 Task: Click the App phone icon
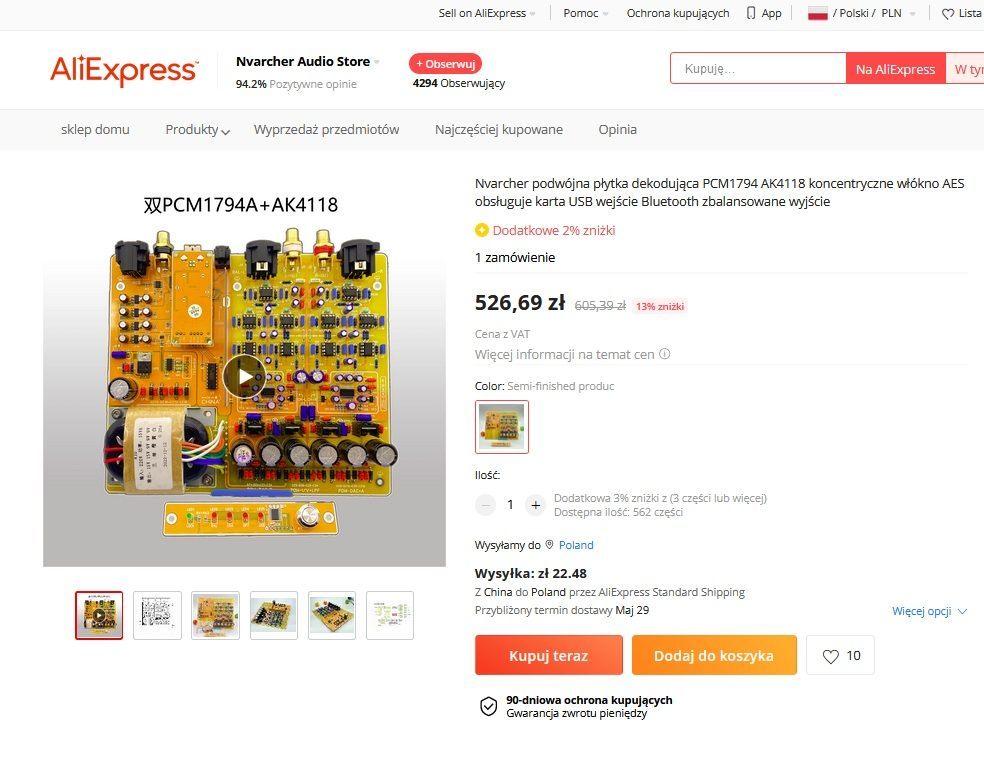point(751,13)
